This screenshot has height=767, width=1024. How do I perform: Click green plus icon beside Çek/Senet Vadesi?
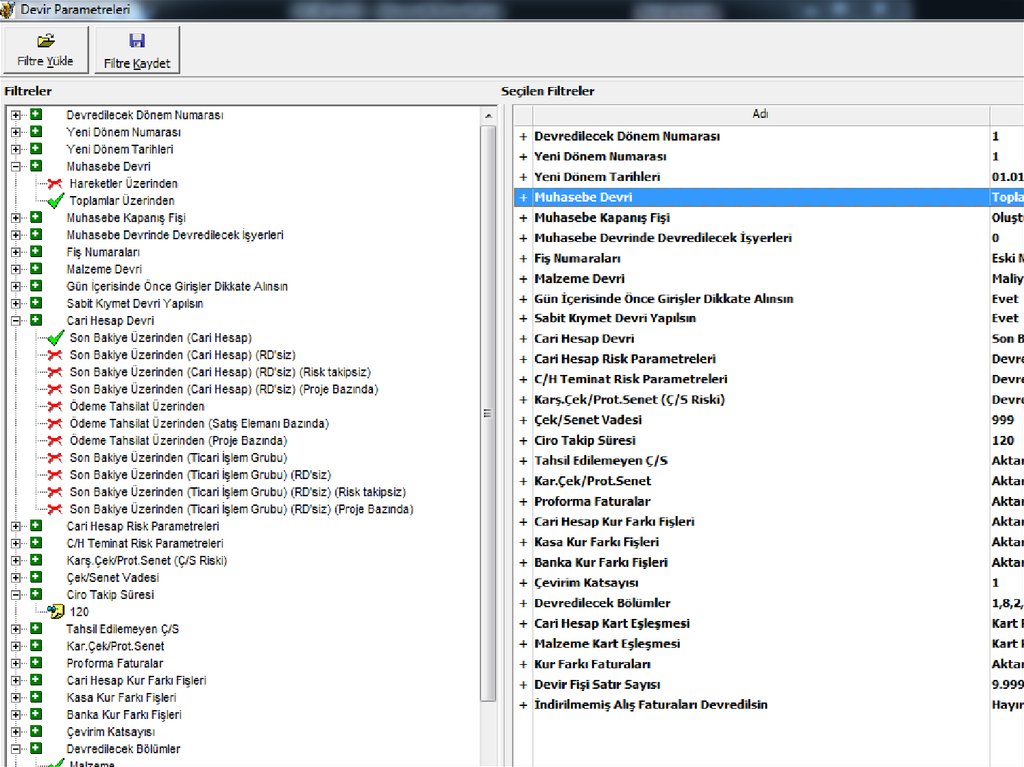click(x=36, y=577)
